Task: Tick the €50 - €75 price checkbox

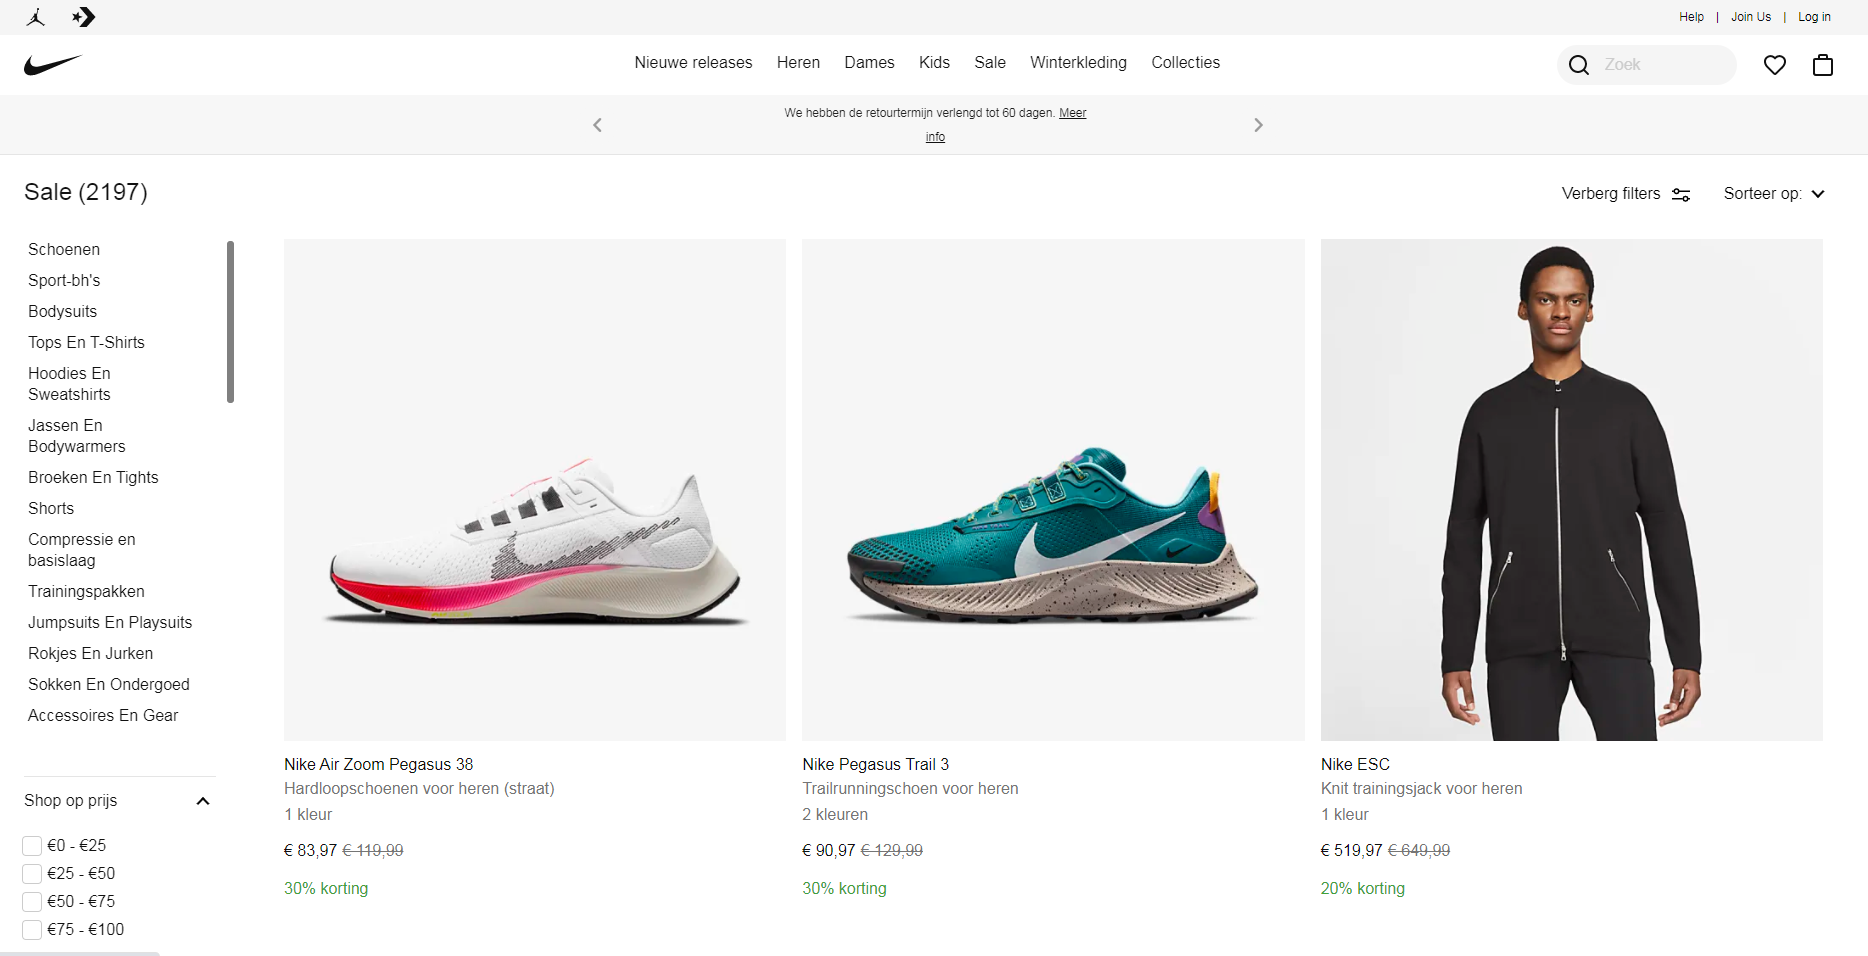Action: (x=32, y=902)
